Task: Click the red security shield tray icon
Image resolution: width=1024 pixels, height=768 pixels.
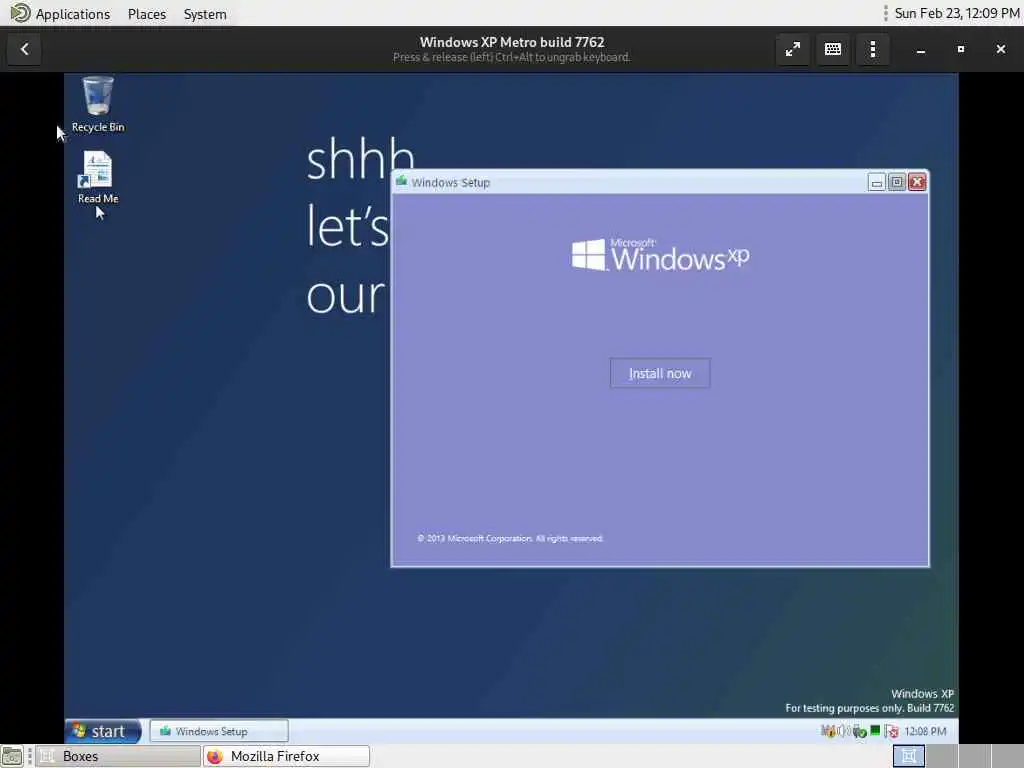Action: click(892, 731)
